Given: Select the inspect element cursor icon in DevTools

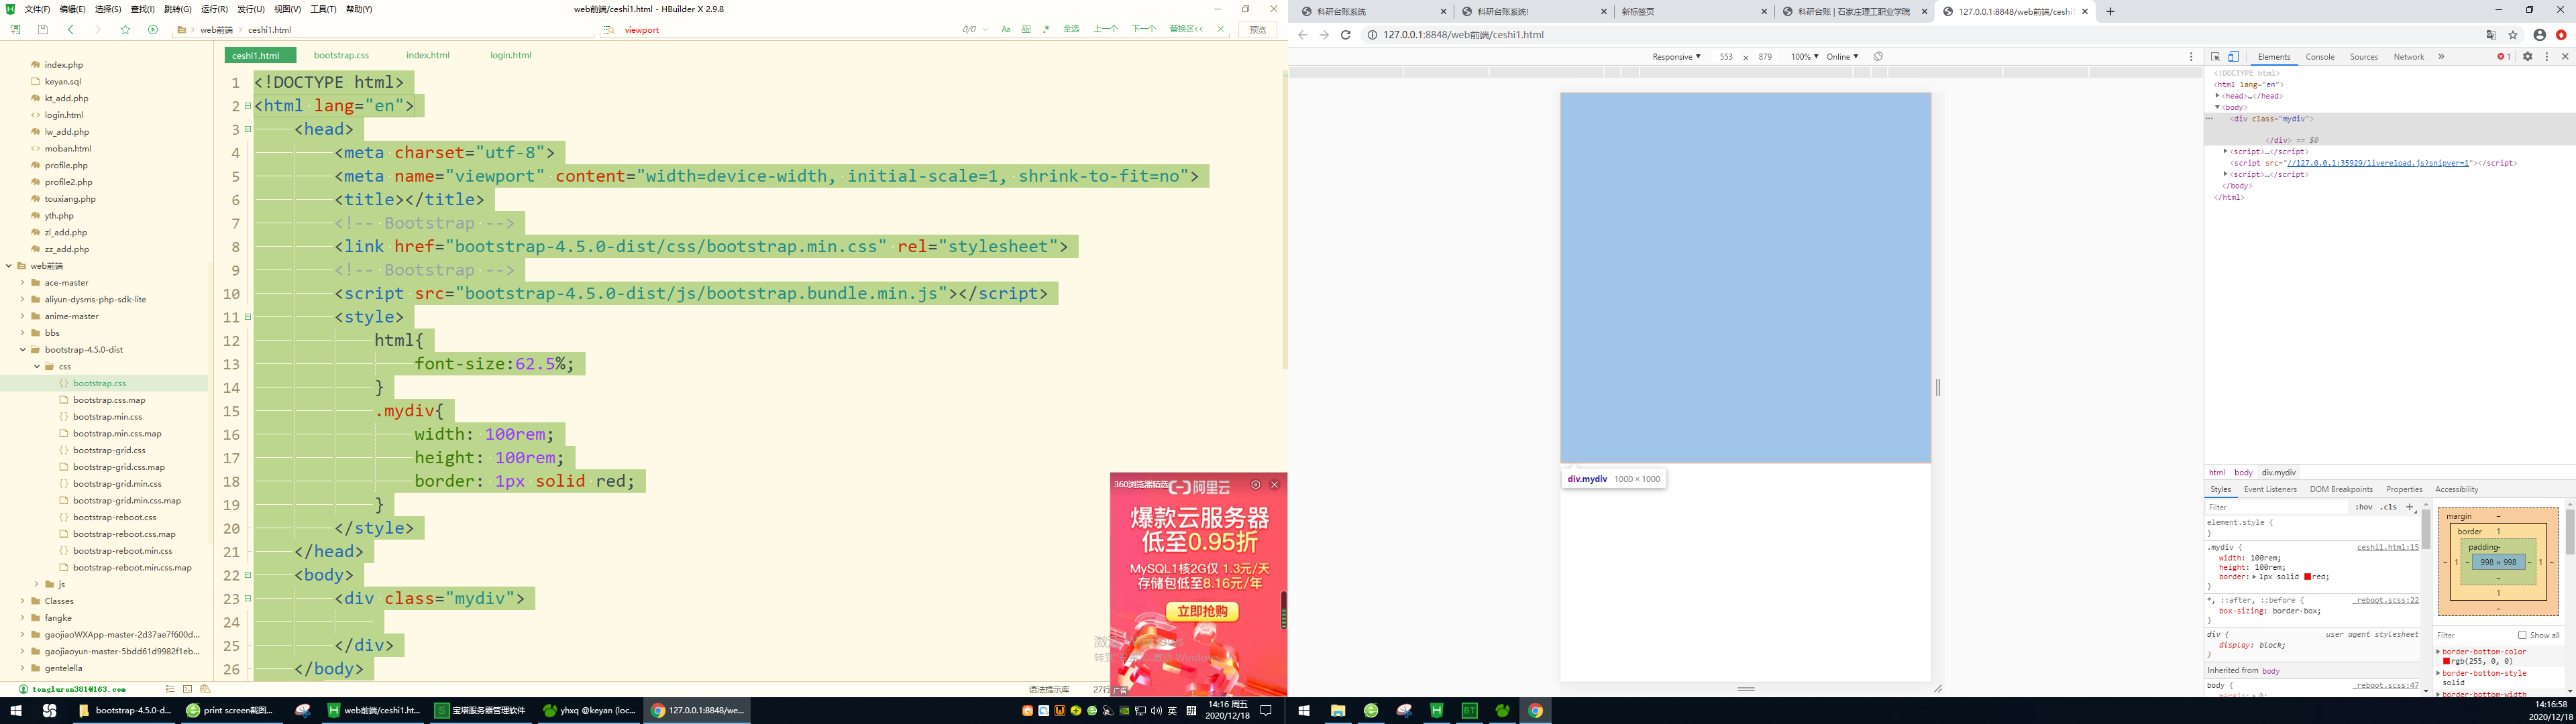Looking at the screenshot, I should (2216, 57).
